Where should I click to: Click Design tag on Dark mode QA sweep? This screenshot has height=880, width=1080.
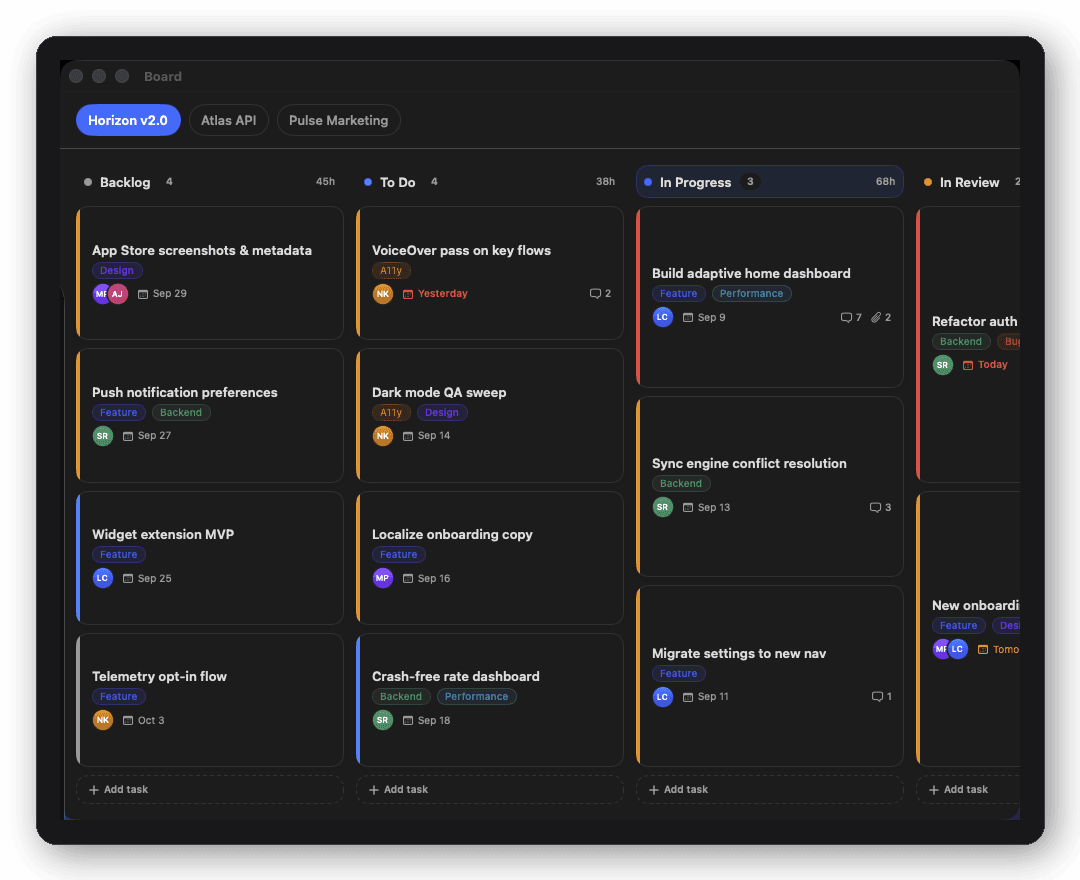pyautogui.click(x=442, y=412)
